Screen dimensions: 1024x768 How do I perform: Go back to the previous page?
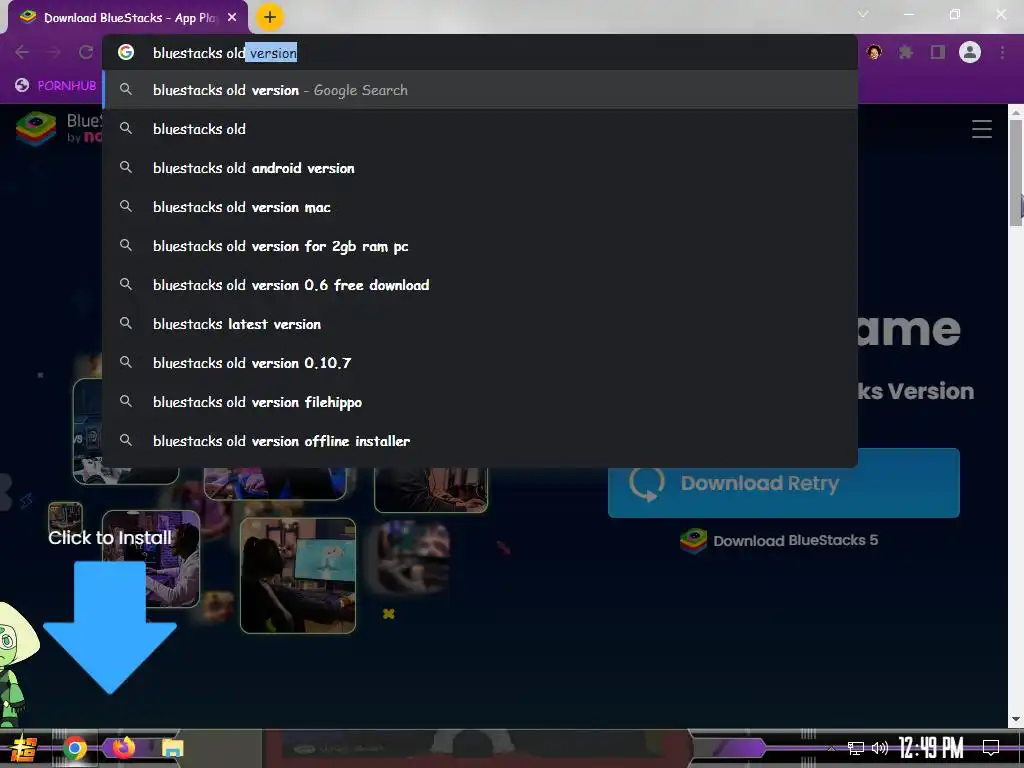(22, 52)
